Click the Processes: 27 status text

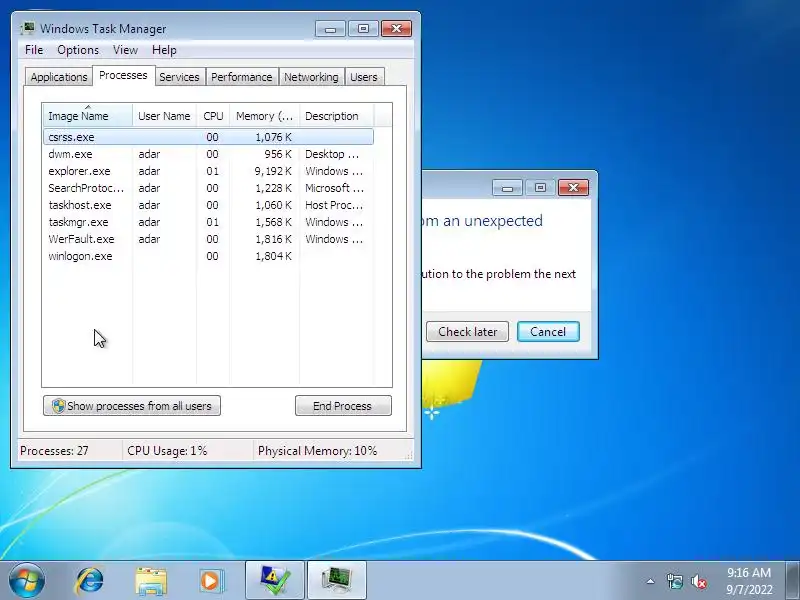click(x=54, y=451)
